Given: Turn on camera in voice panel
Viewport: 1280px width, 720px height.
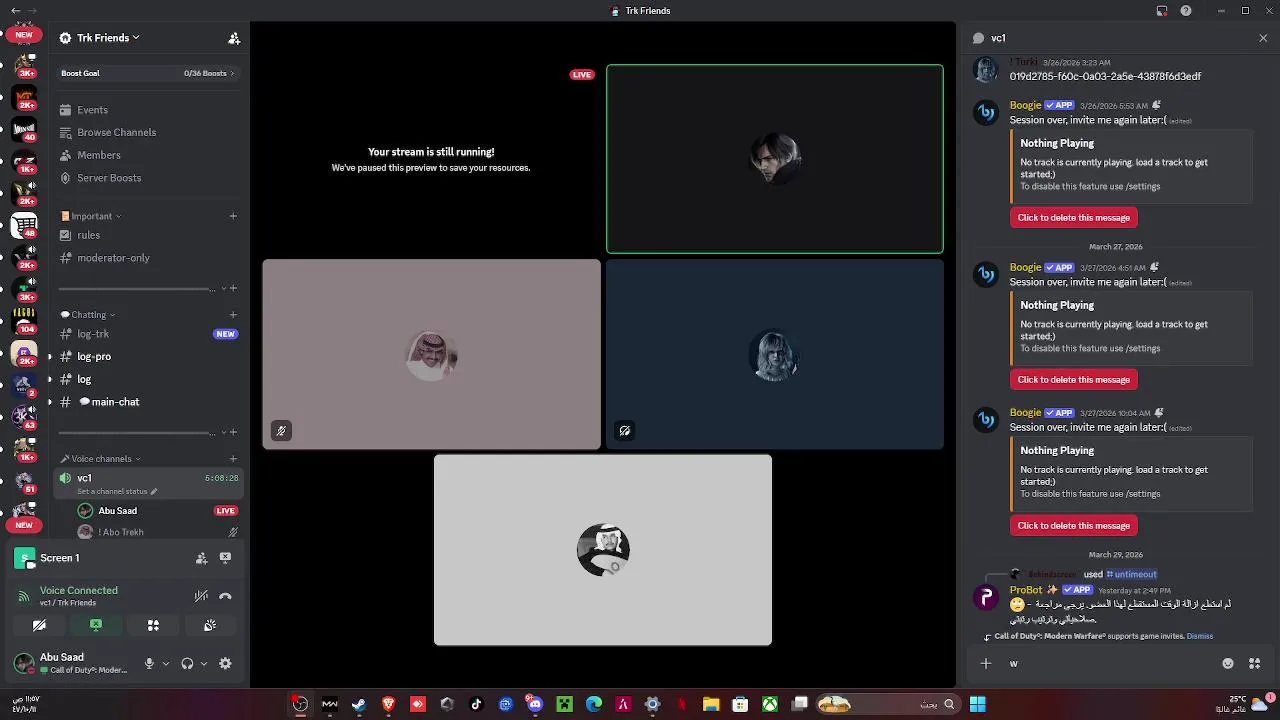Looking at the screenshot, I should click(x=39, y=625).
